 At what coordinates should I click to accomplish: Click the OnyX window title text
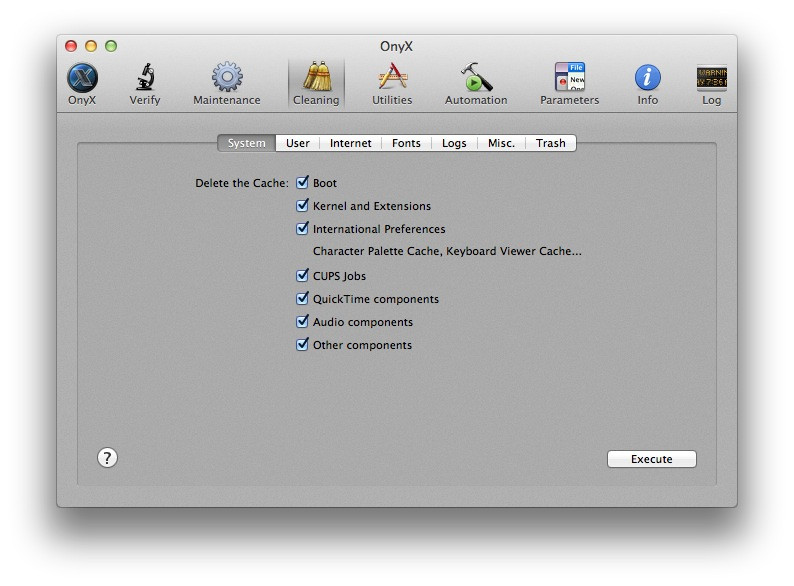396,47
